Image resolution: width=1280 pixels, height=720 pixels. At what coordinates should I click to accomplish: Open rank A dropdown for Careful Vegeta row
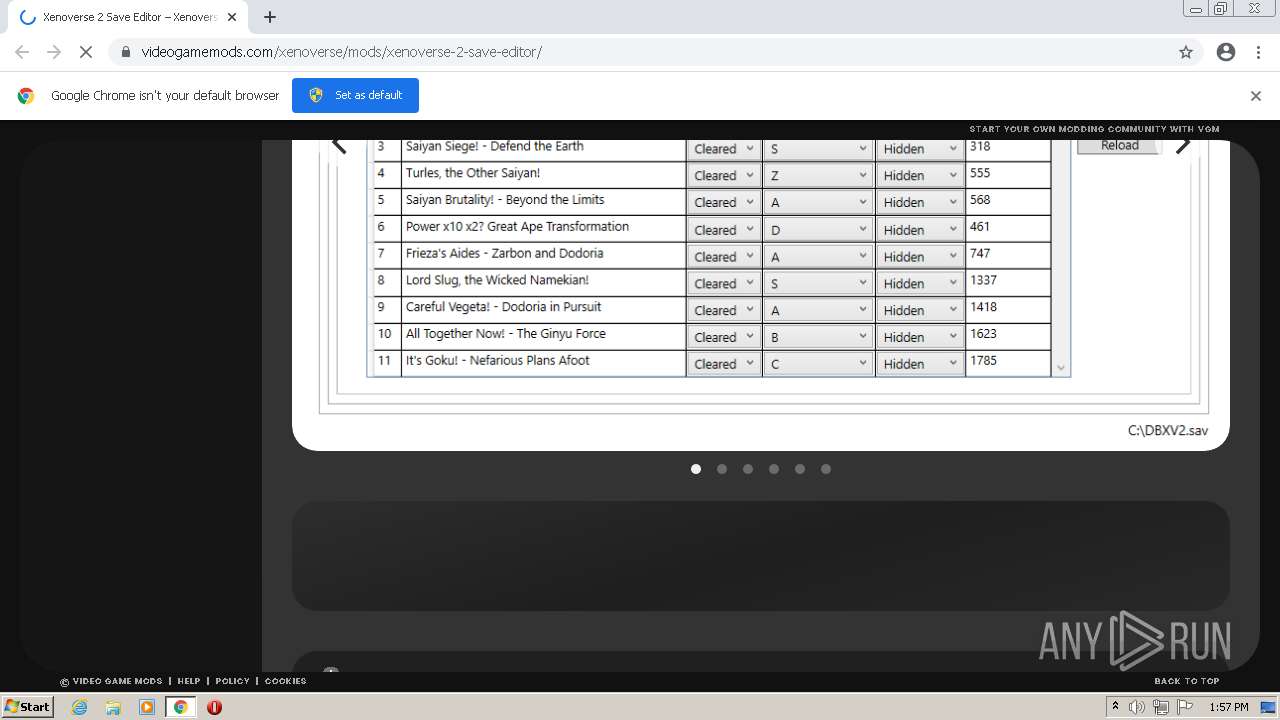818,310
